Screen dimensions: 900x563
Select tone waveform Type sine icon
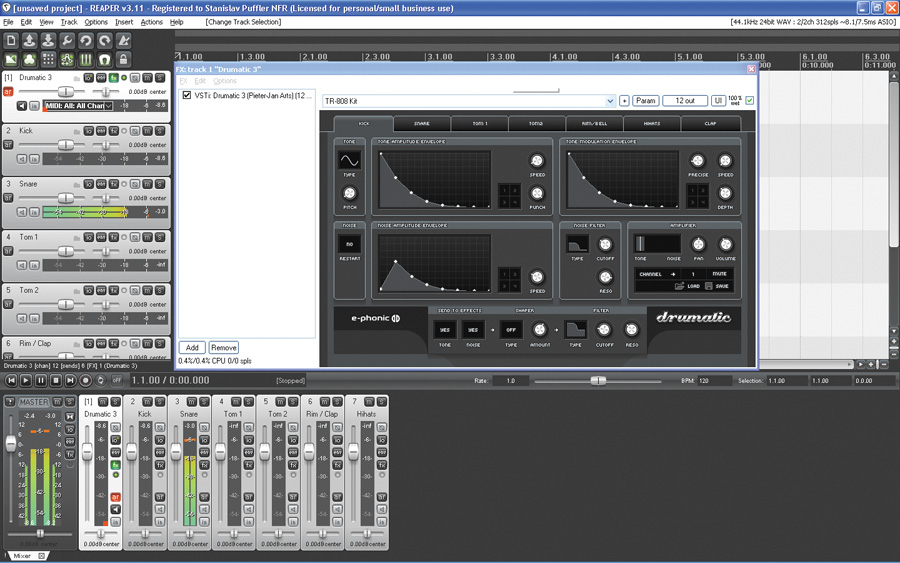coord(350,160)
